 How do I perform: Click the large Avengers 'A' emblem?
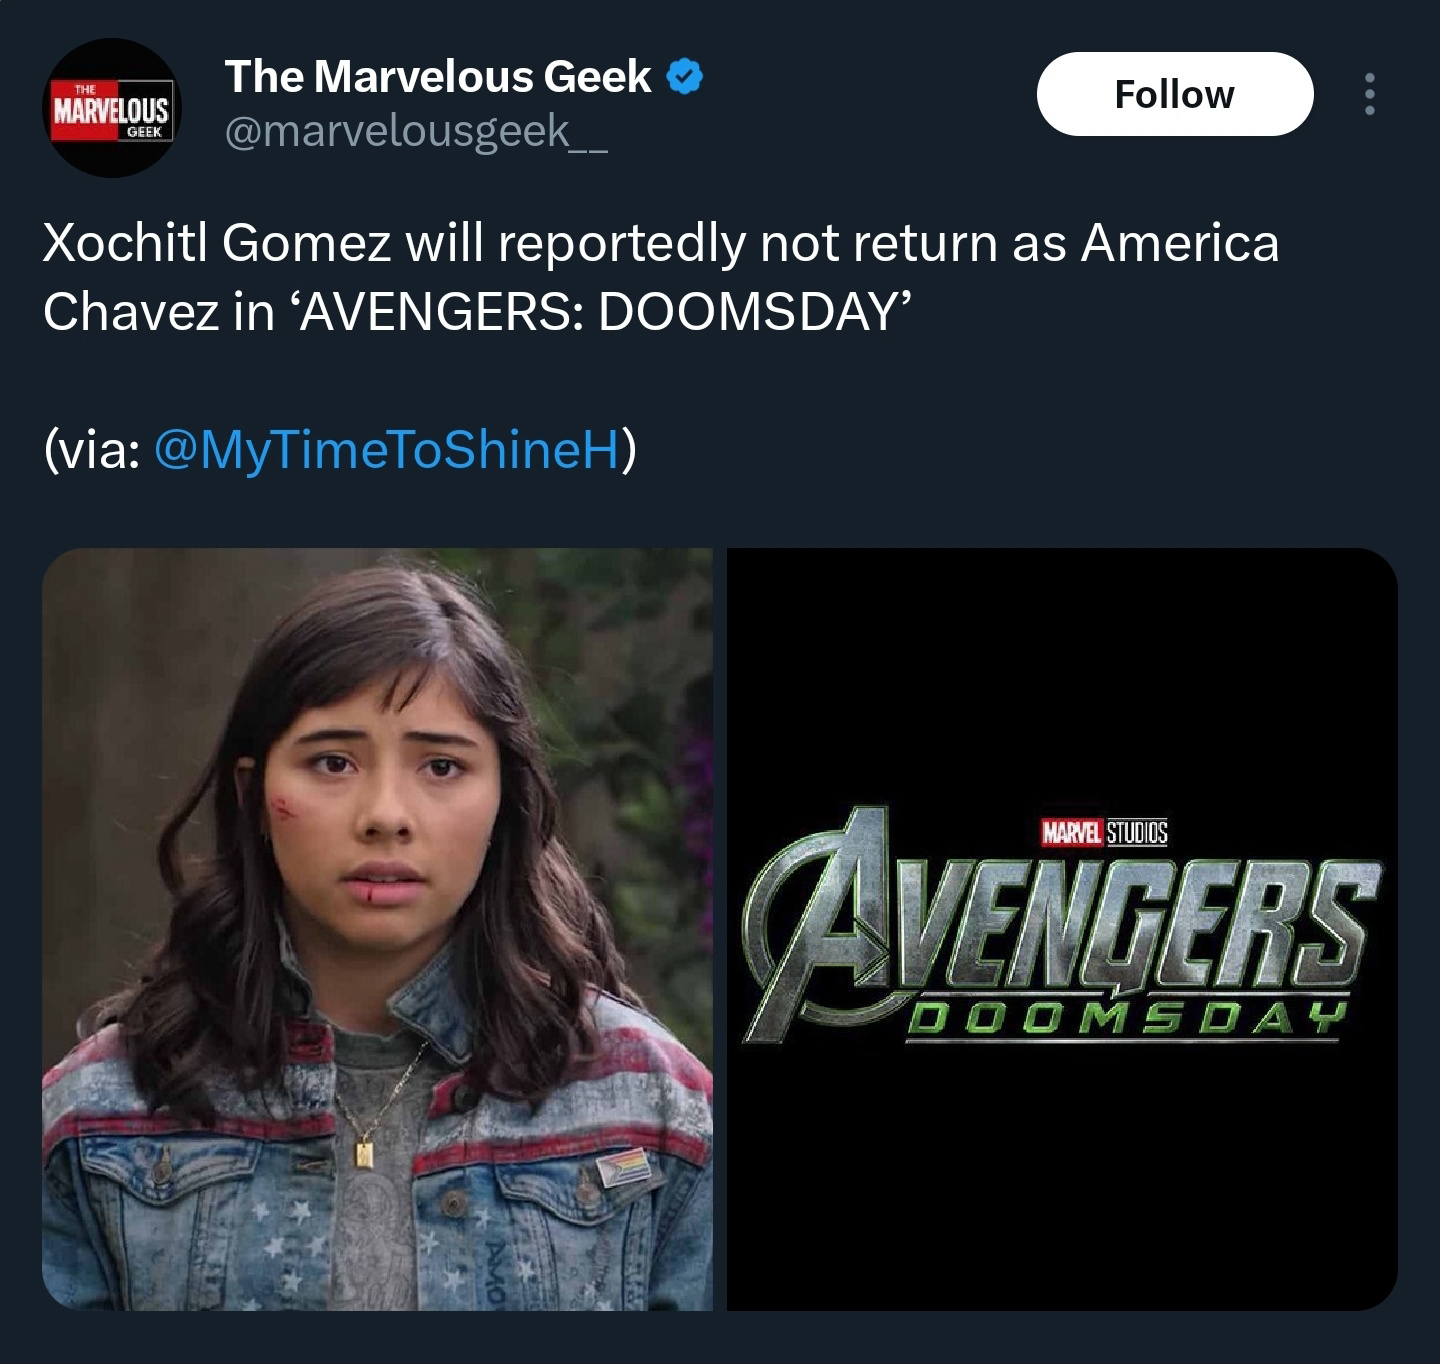pos(820,925)
